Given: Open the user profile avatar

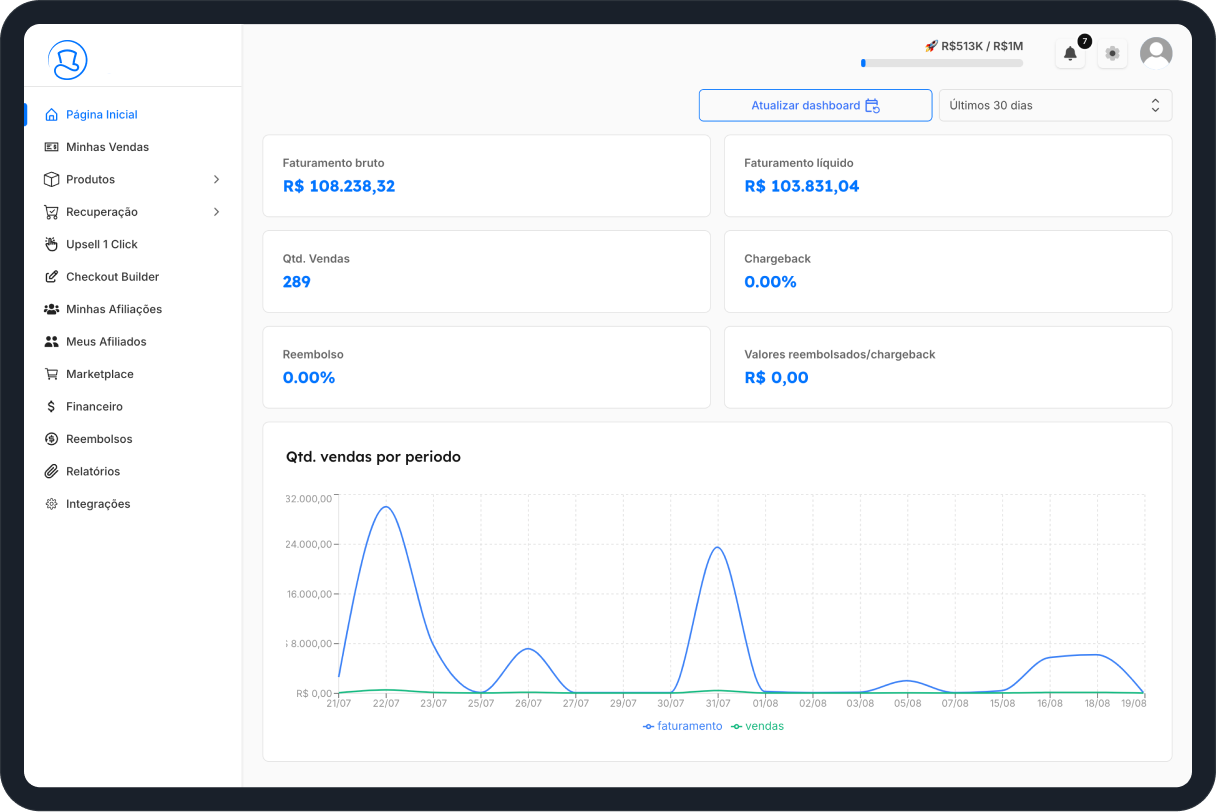Looking at the screenshot, I should point(1156,54).
